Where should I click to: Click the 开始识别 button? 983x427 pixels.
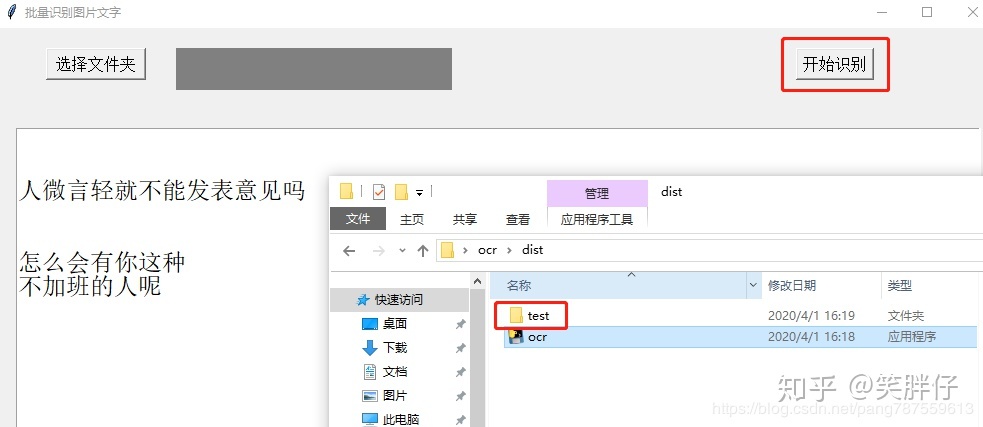coord(834,64)
